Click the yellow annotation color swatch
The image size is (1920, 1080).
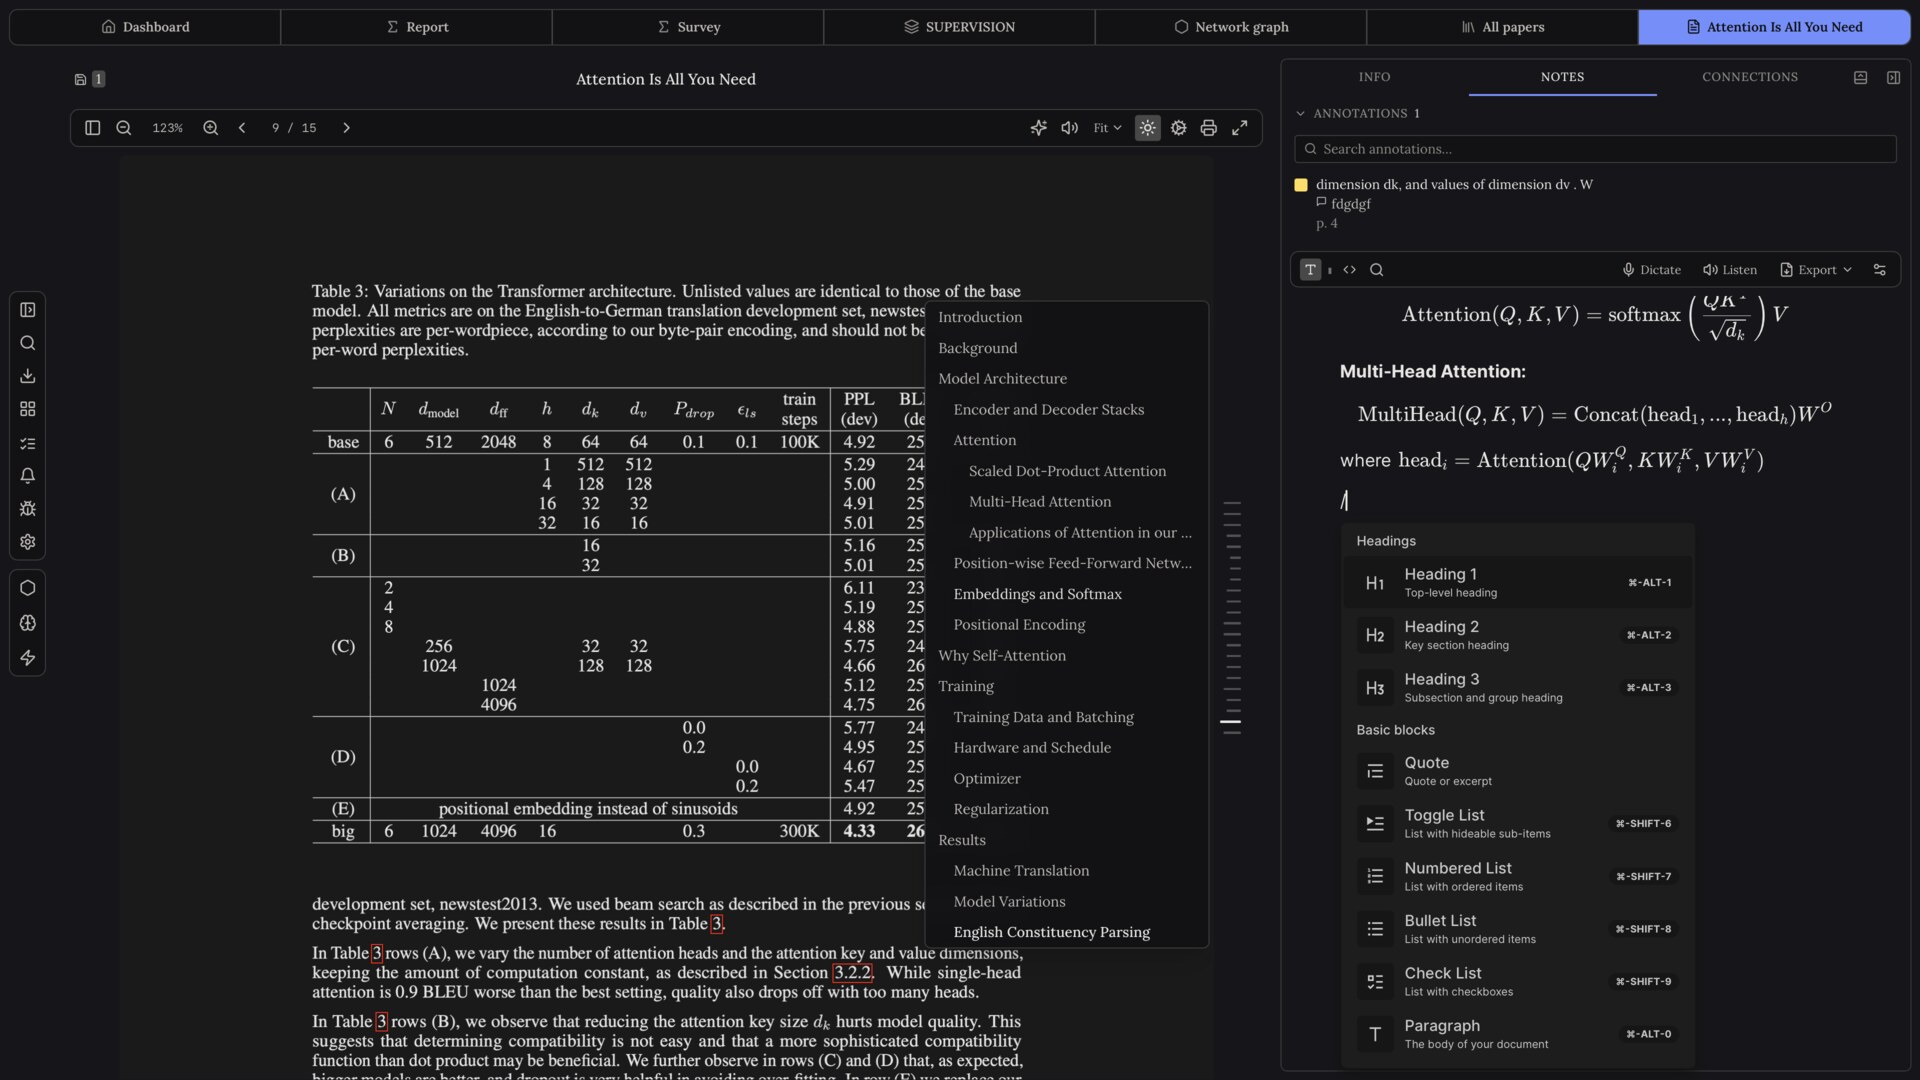coord(1301,185)
